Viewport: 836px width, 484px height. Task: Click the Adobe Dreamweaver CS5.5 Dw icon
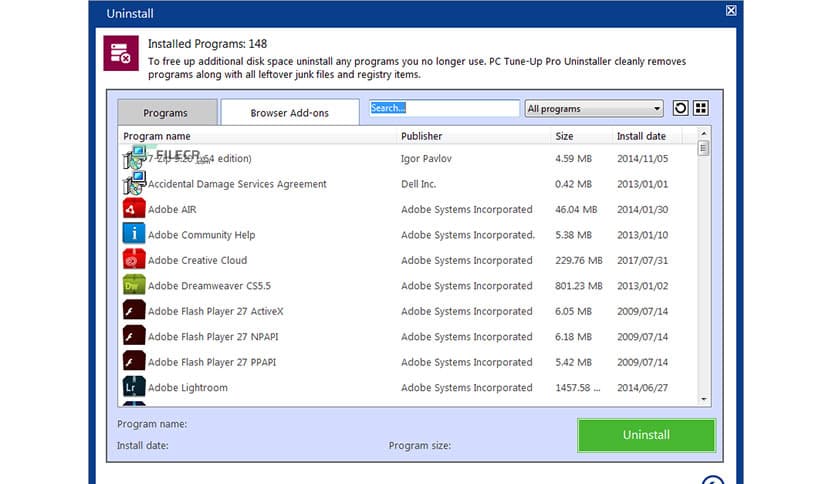click(x=134, y=286)
